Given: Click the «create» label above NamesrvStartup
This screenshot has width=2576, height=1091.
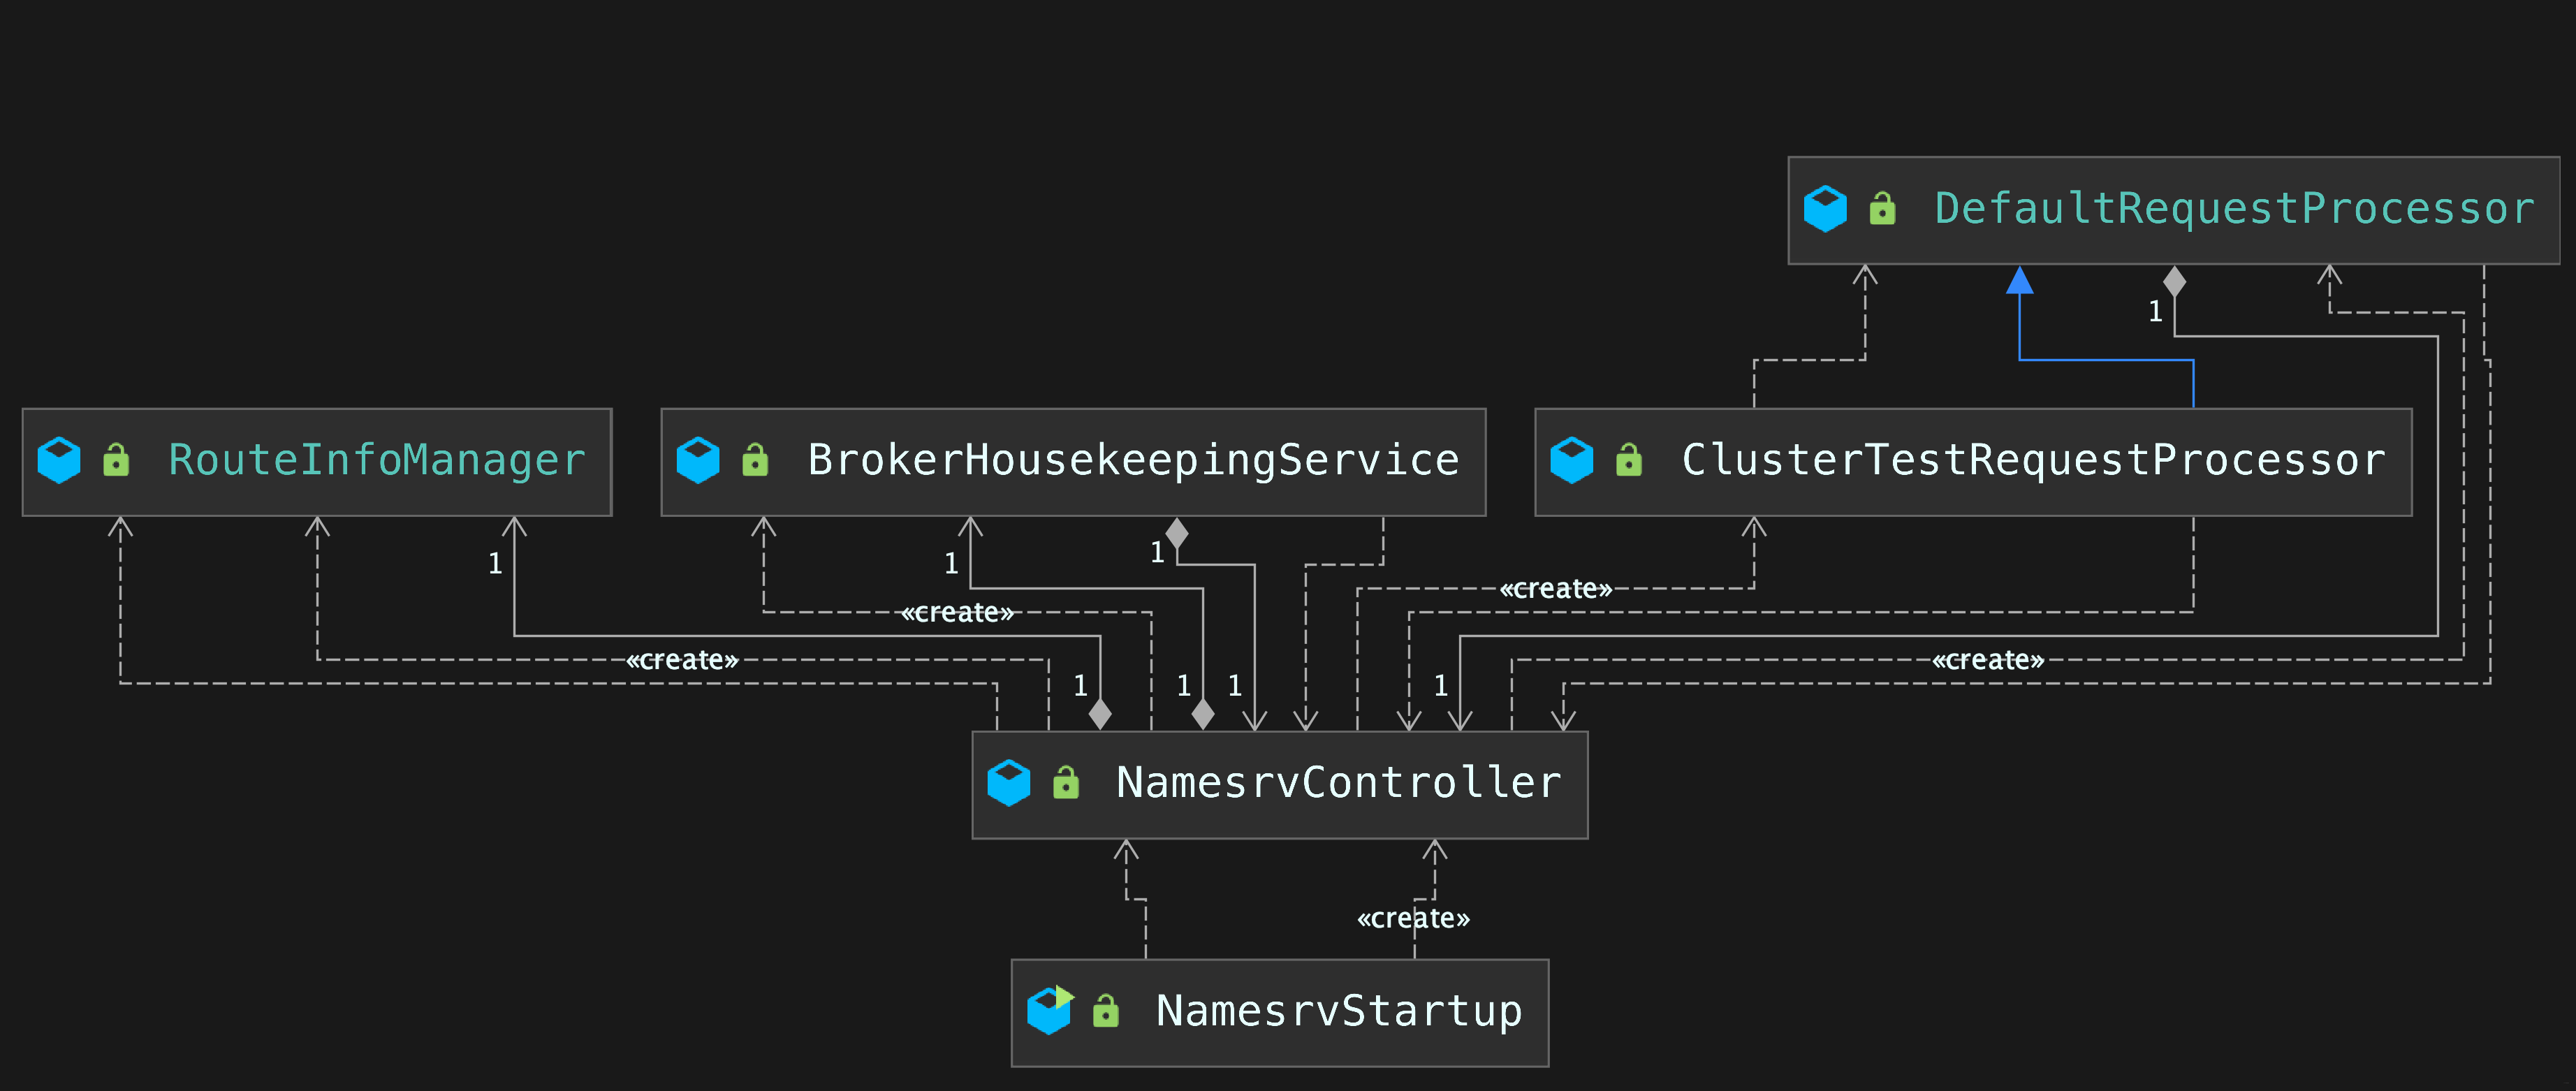Looking at the screenshot, I should 1413,918.
